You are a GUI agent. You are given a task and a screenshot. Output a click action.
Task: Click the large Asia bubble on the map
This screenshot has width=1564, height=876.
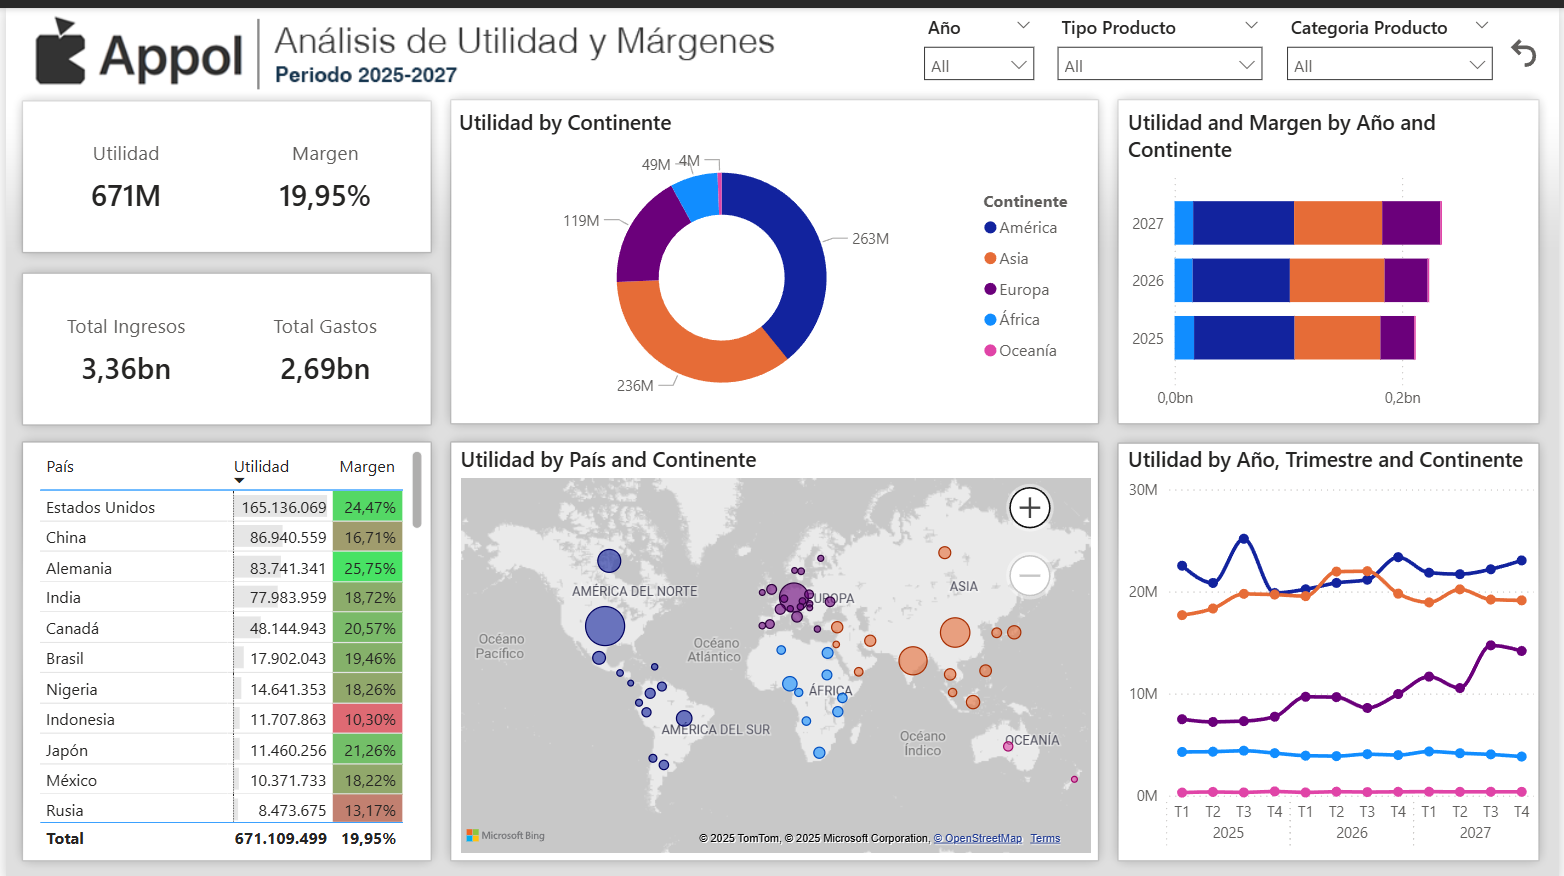[955, 632]
